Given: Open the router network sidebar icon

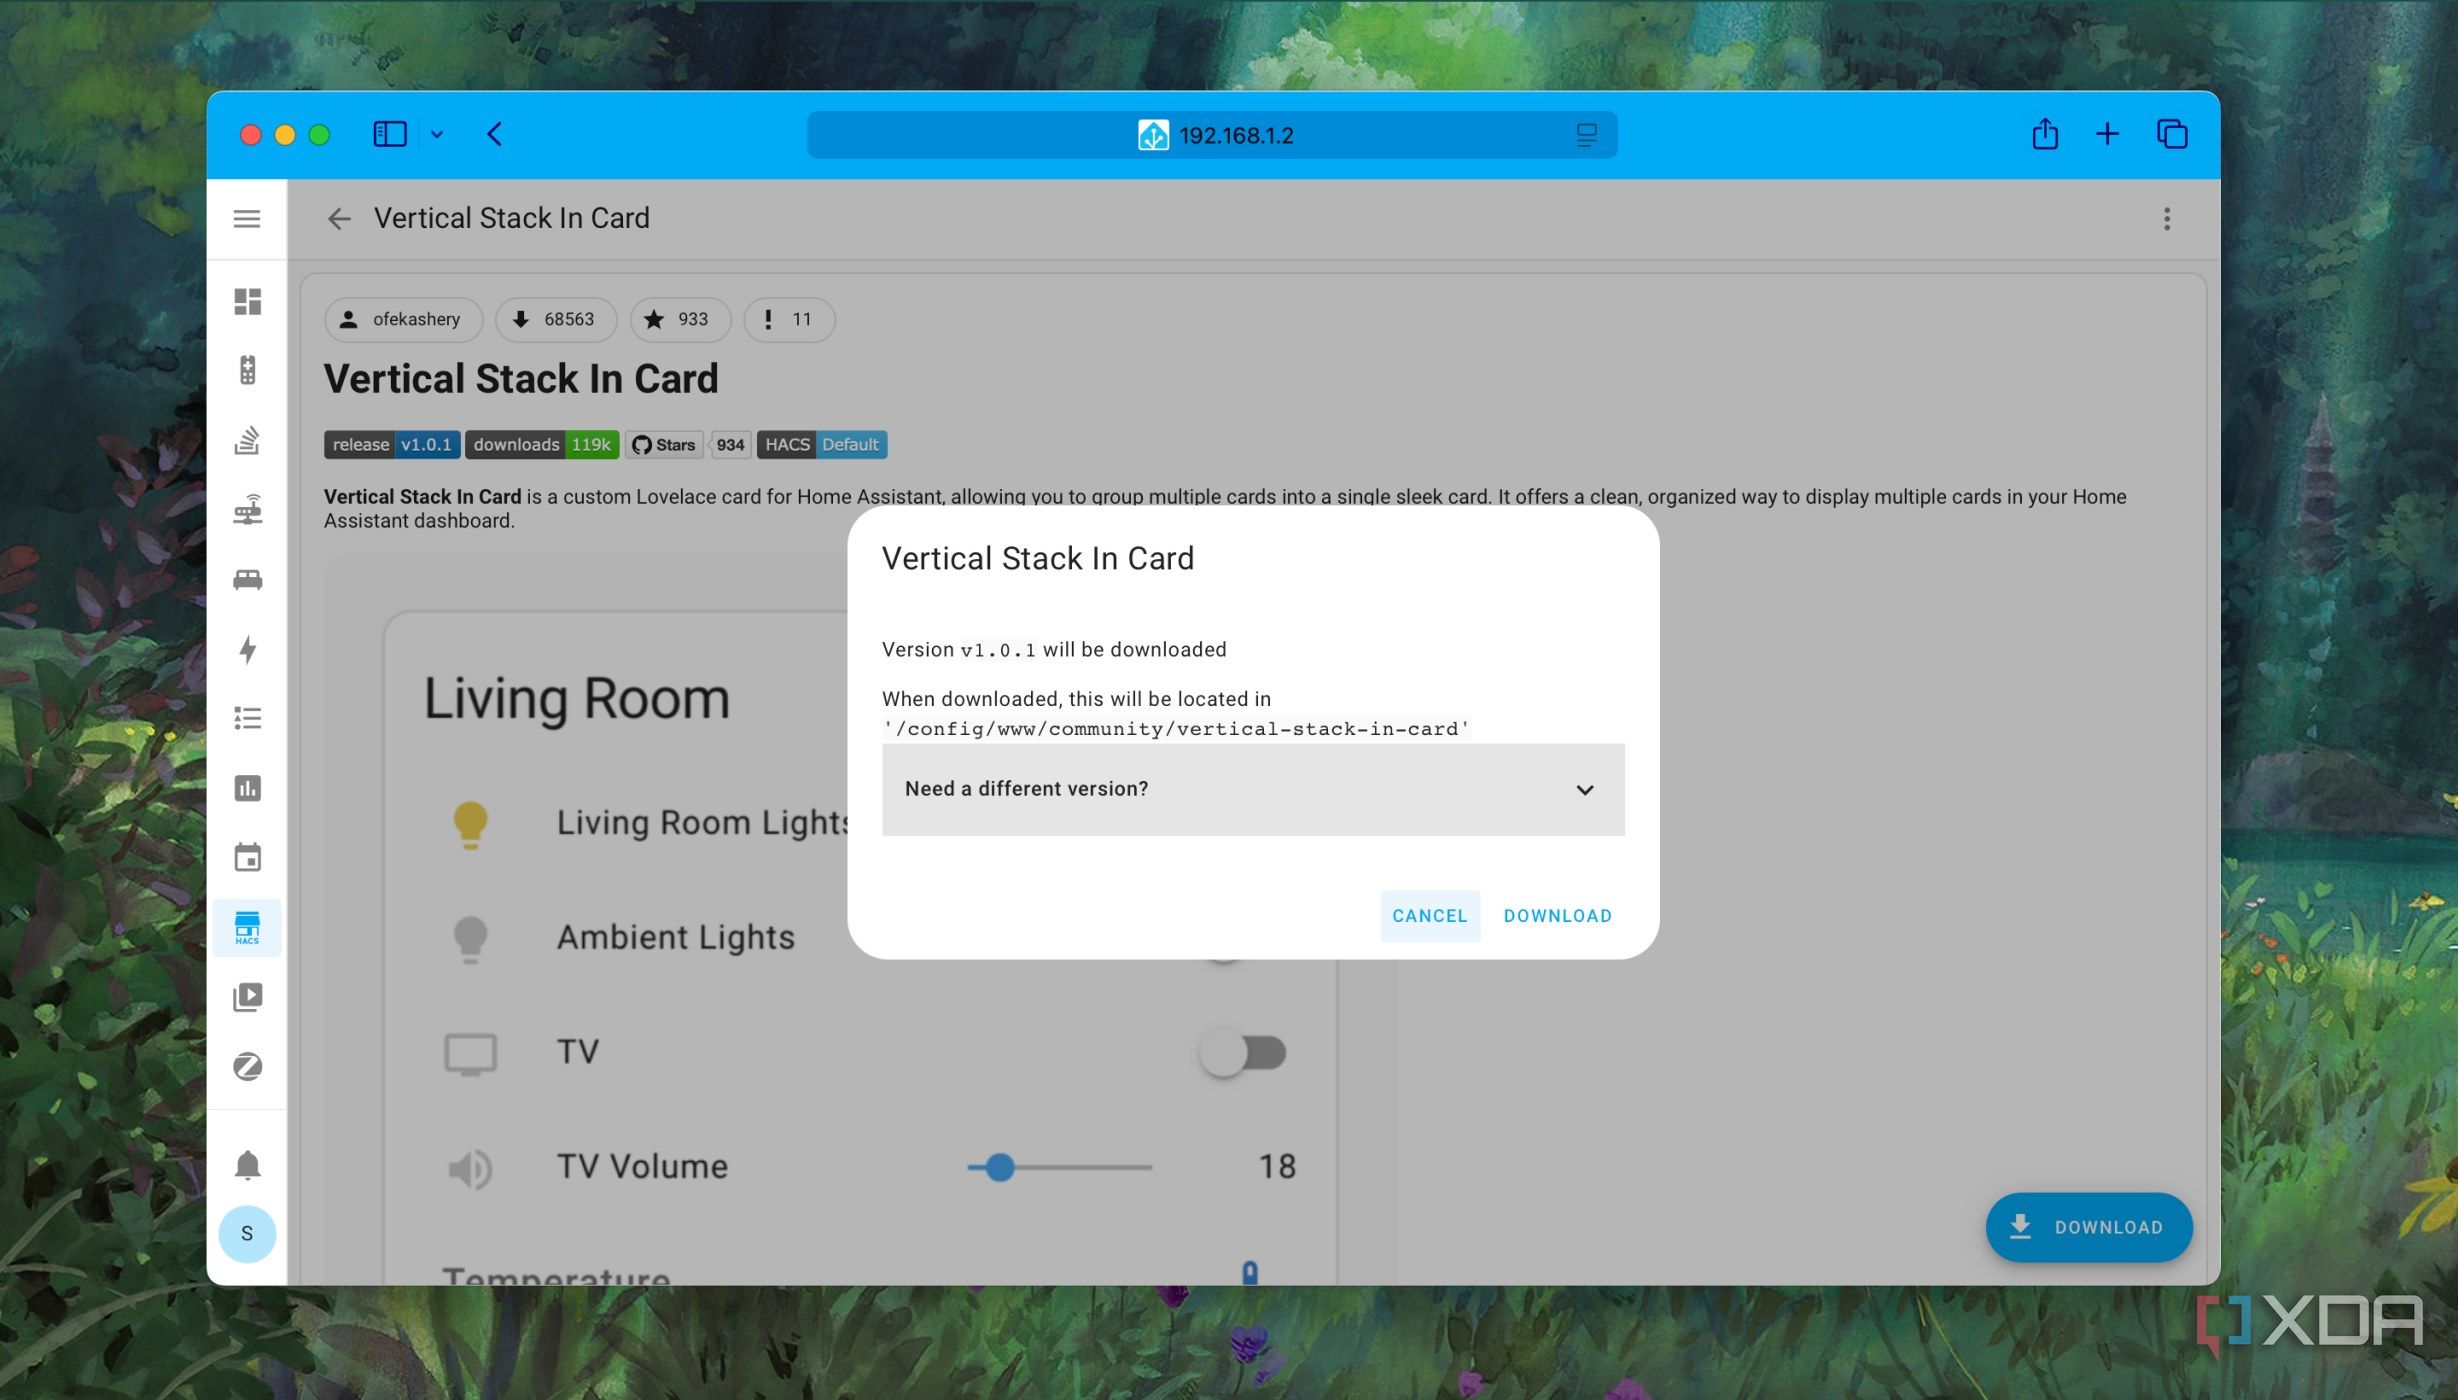Looking at the screenshot, I should coord(247,509).
